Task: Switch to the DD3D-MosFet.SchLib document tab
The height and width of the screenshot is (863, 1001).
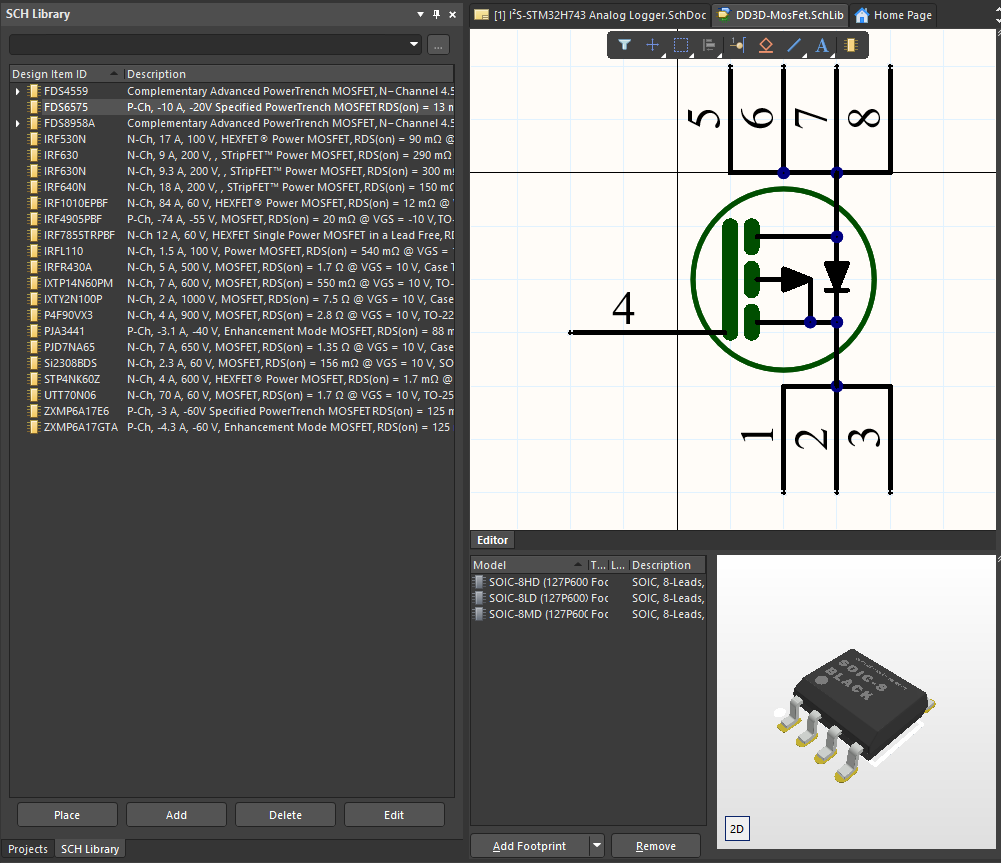Action: pos(781,15)
